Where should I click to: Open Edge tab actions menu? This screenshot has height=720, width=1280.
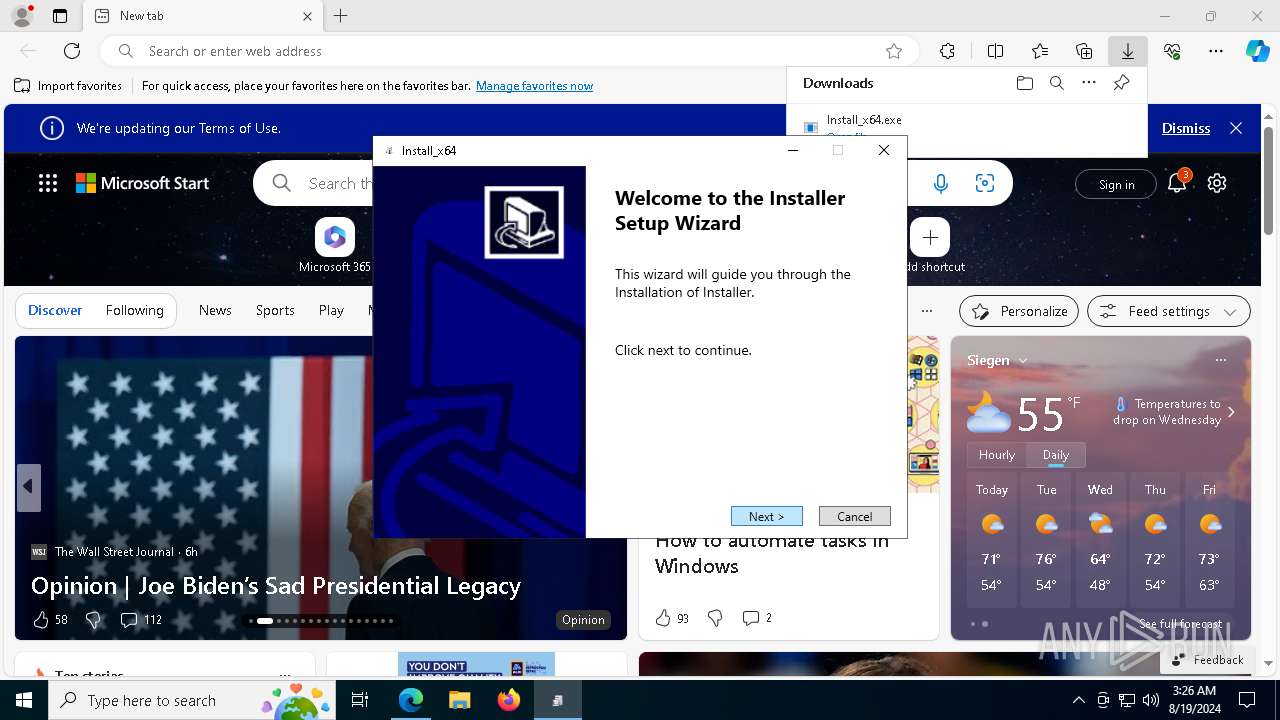[60, 16]
